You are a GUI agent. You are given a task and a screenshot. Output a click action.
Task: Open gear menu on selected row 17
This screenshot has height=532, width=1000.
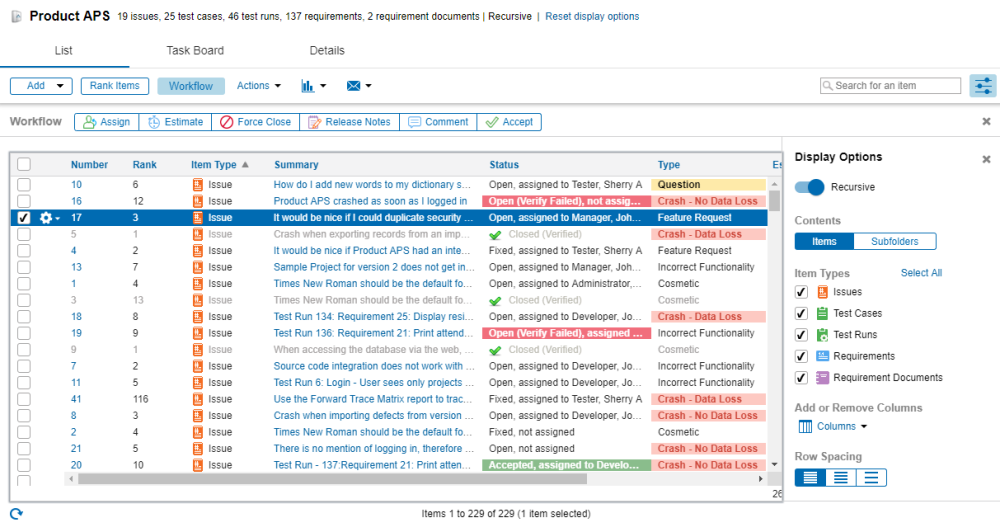click(48, 218)
